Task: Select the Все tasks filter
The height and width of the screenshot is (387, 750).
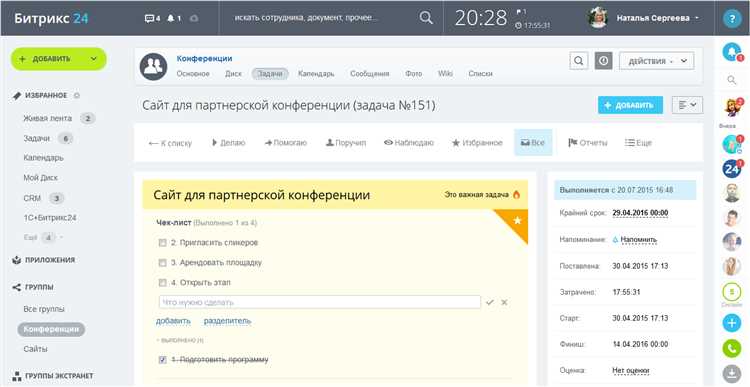Action: (x=533, y=143)
